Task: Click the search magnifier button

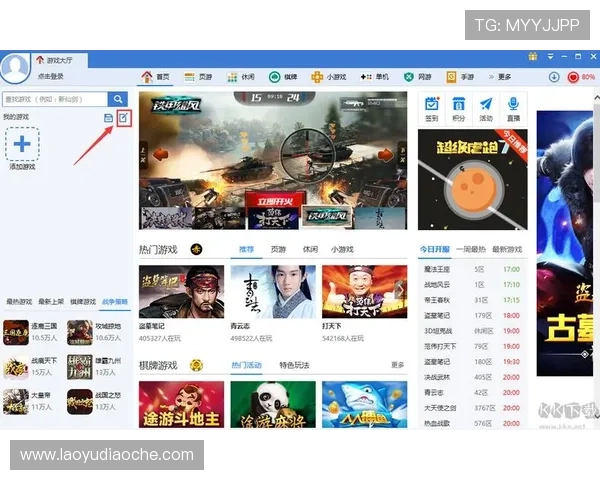Action: (118, 99)
